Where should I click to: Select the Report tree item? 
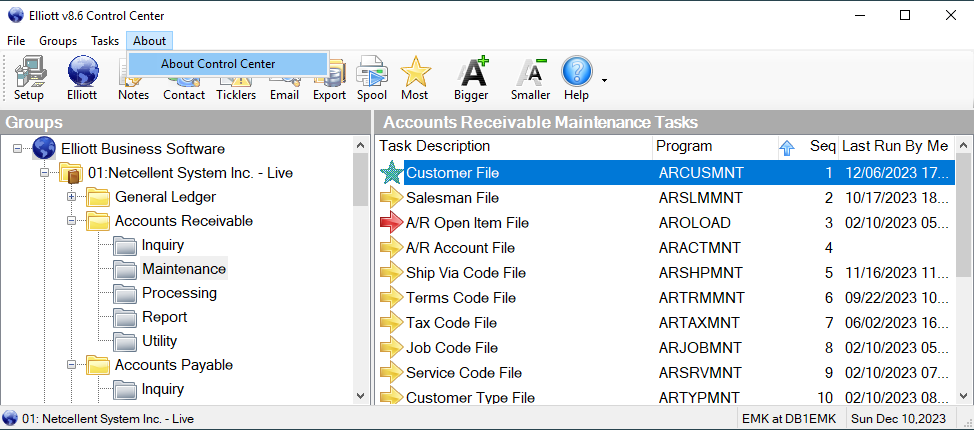coord(165,317)
